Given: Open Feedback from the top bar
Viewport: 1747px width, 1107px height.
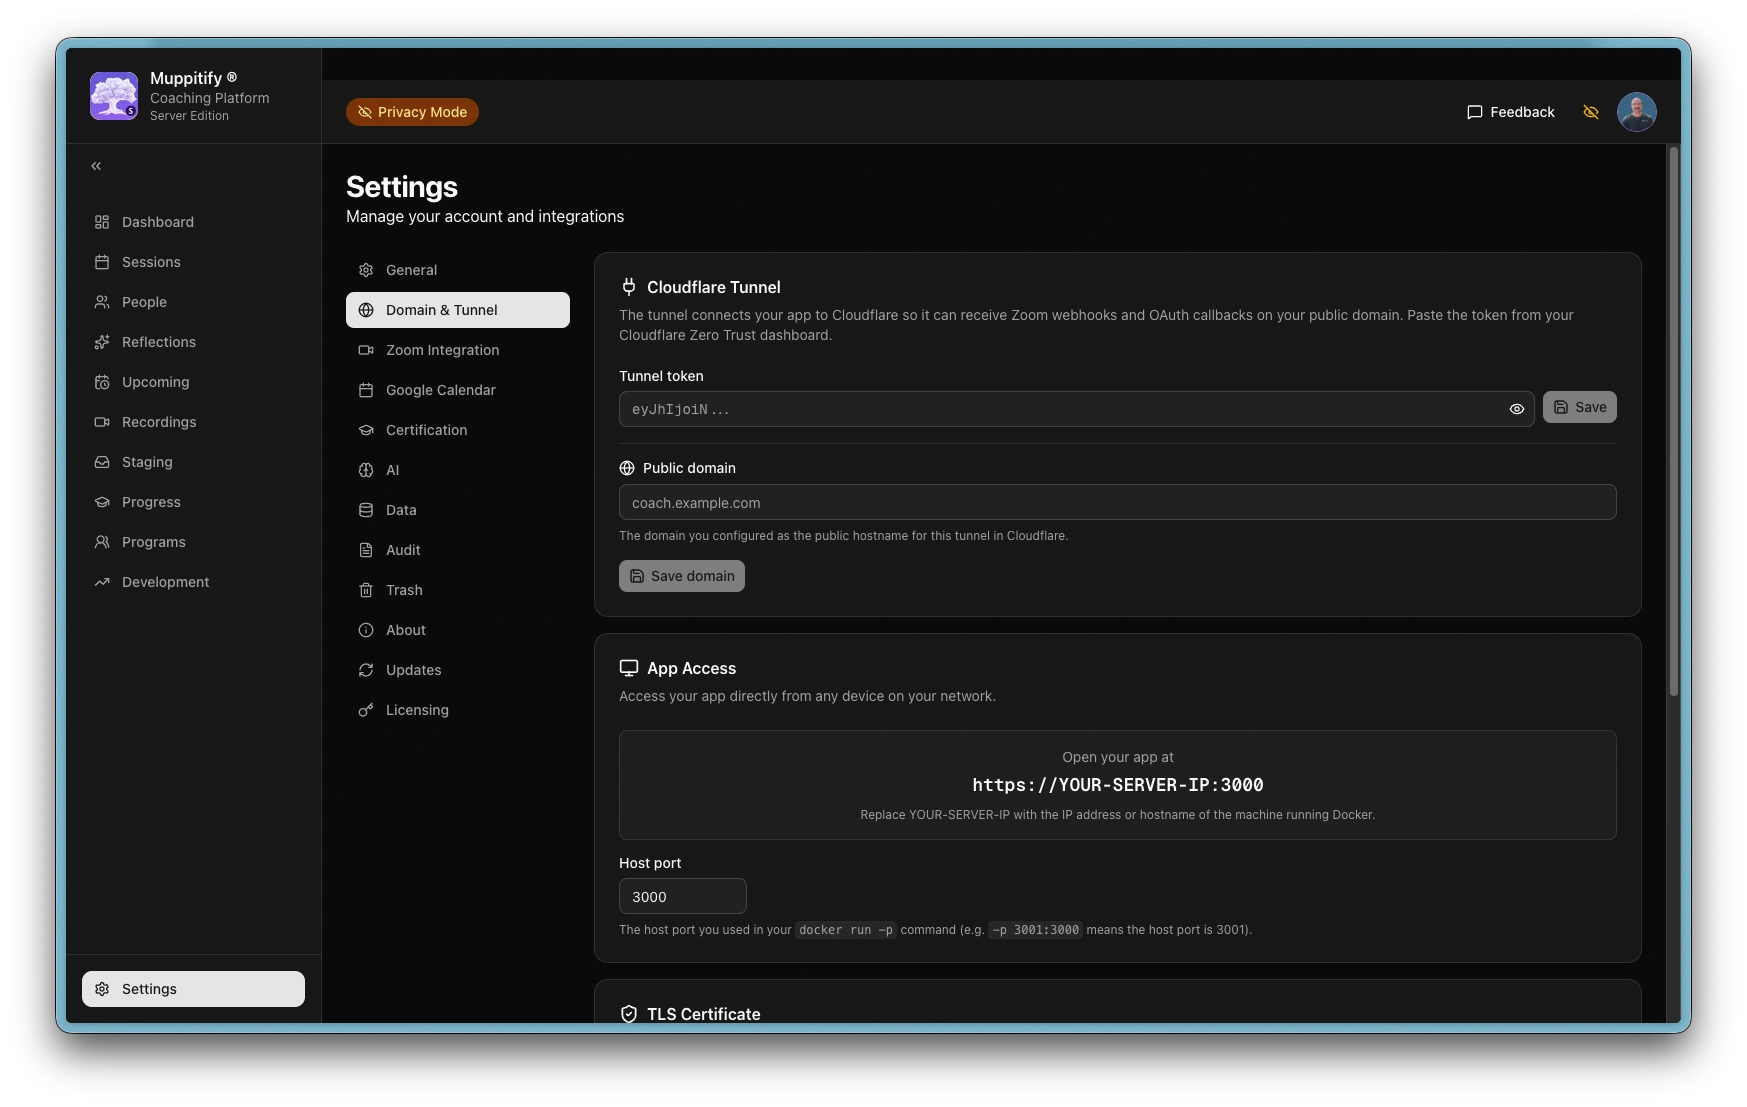Looking at the screenshot, I should point(1510,112).
